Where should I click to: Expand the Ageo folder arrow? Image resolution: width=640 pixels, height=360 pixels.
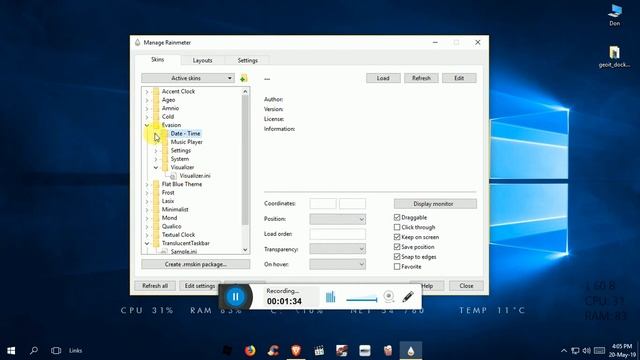click(x=147, y=100)
